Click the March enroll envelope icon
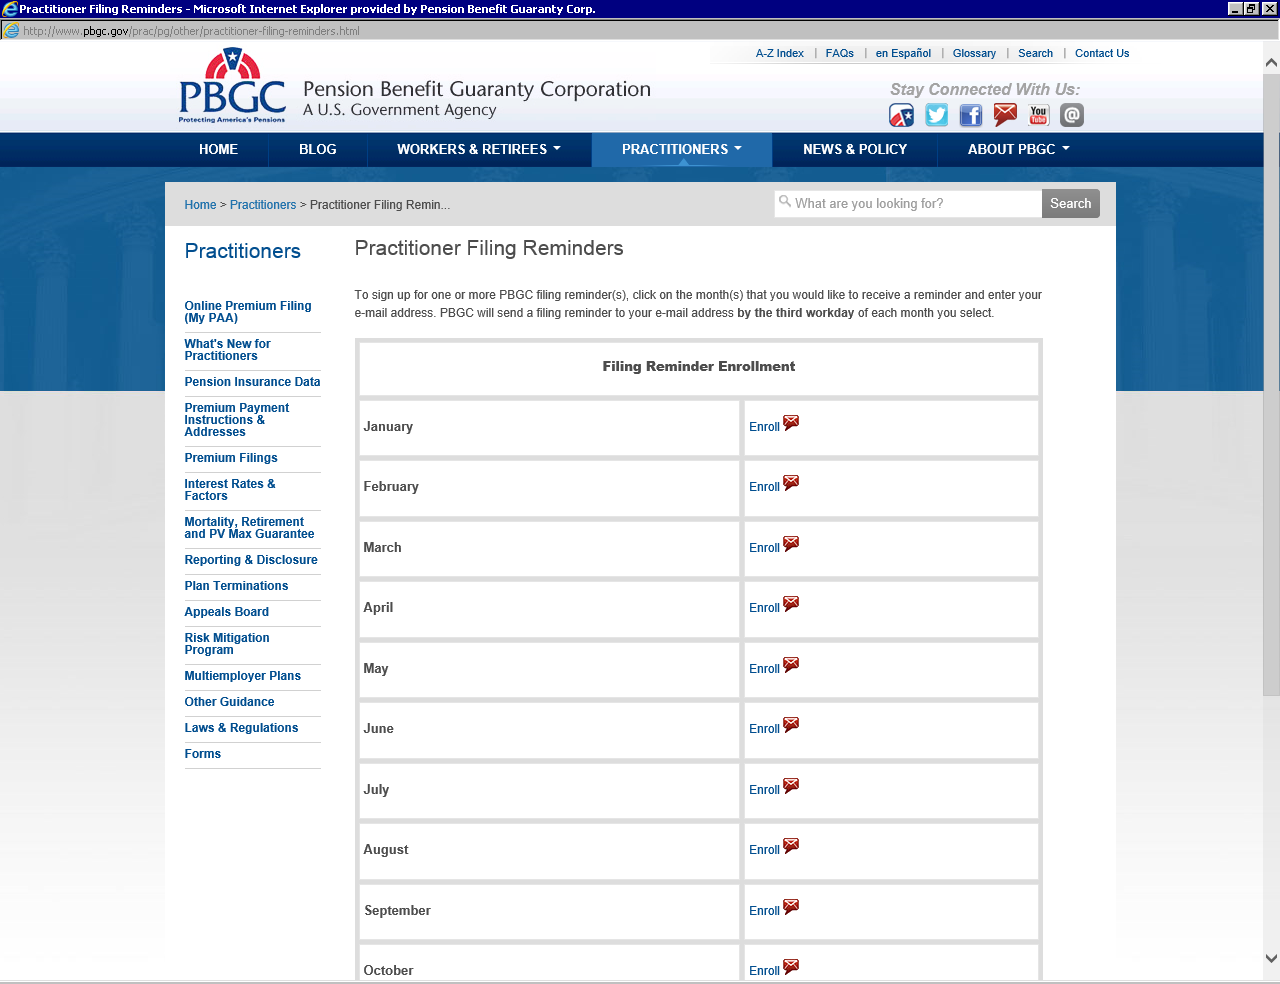The height and width of the screenshot is (984, 1280). pyautogui.click(x=791, y=544)
